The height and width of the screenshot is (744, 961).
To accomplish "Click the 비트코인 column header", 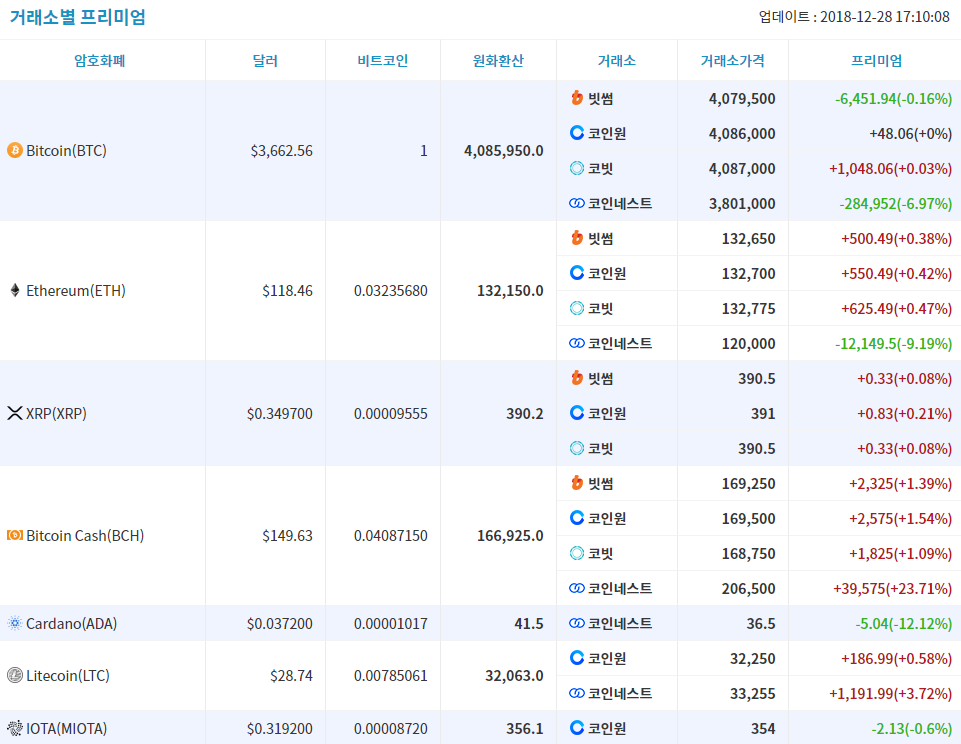I will point(382,61).
